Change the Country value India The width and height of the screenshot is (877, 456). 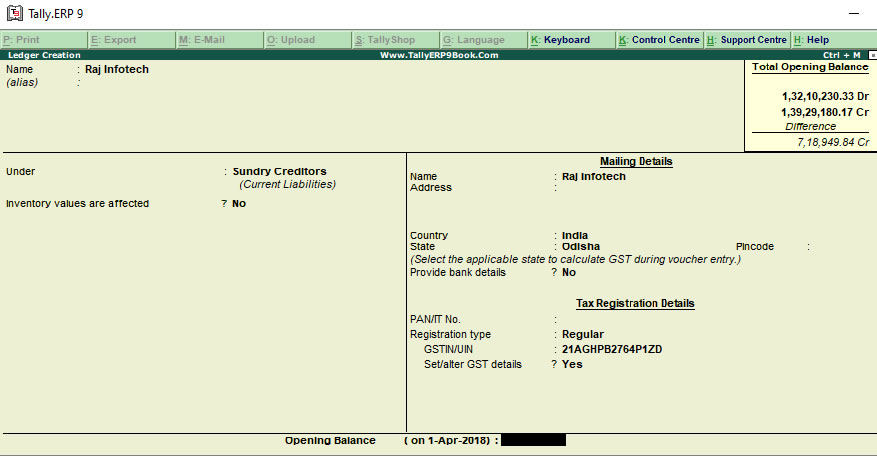click(575, 235)
